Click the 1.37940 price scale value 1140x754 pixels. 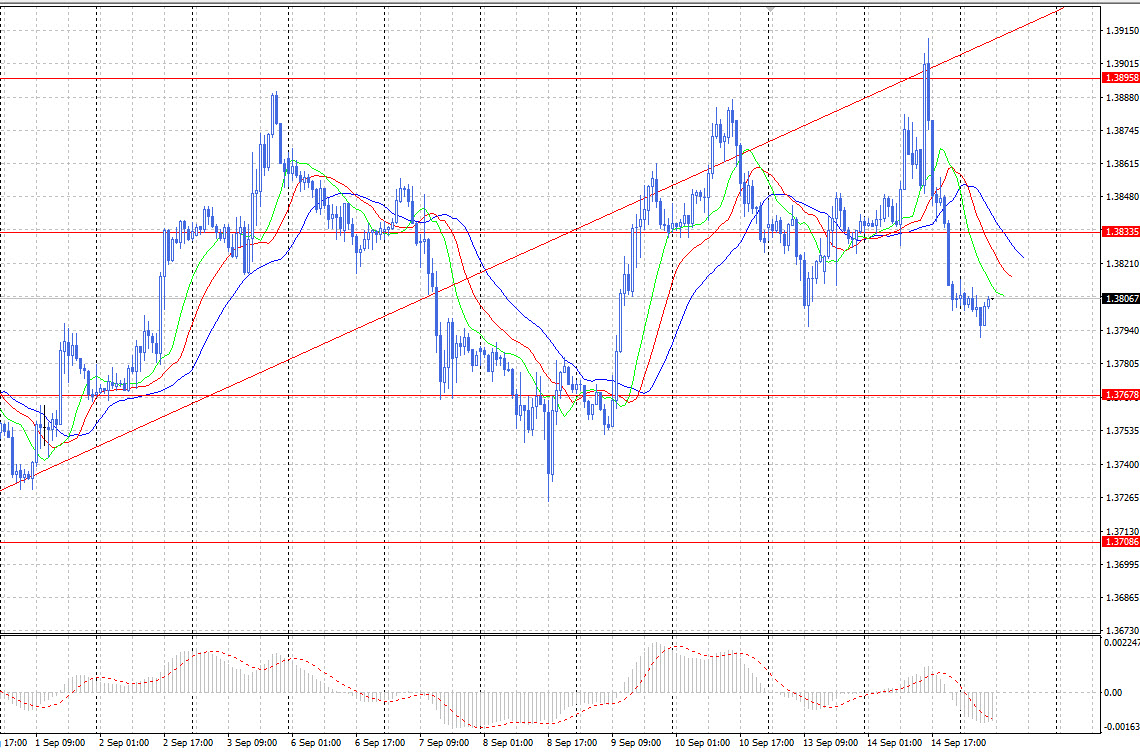(1122, 331)
